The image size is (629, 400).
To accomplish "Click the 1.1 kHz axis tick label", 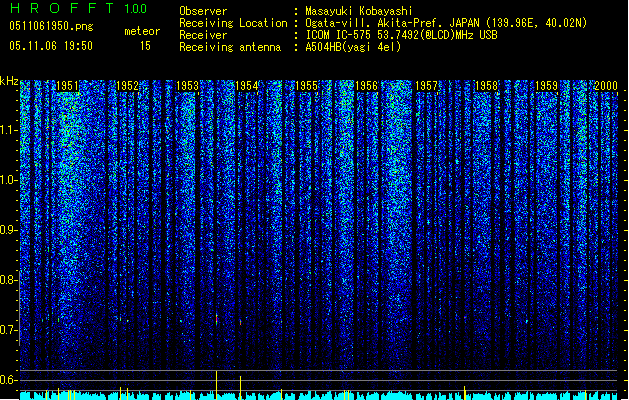I will click(x=8, y=130).
